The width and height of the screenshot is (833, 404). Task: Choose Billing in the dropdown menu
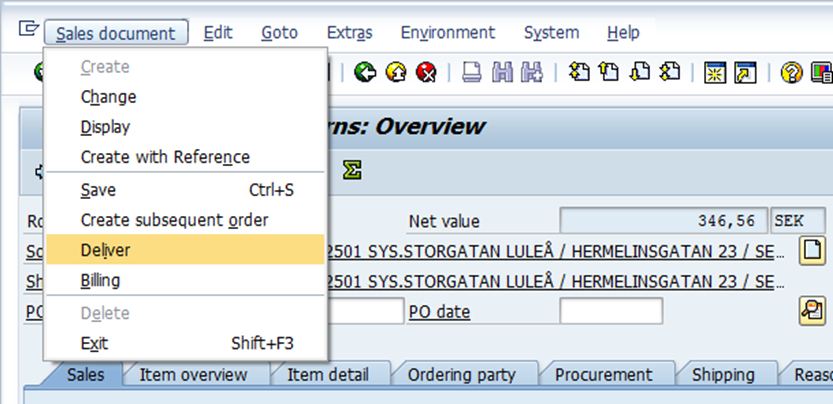pyautogui.click(x=100, y=281)
